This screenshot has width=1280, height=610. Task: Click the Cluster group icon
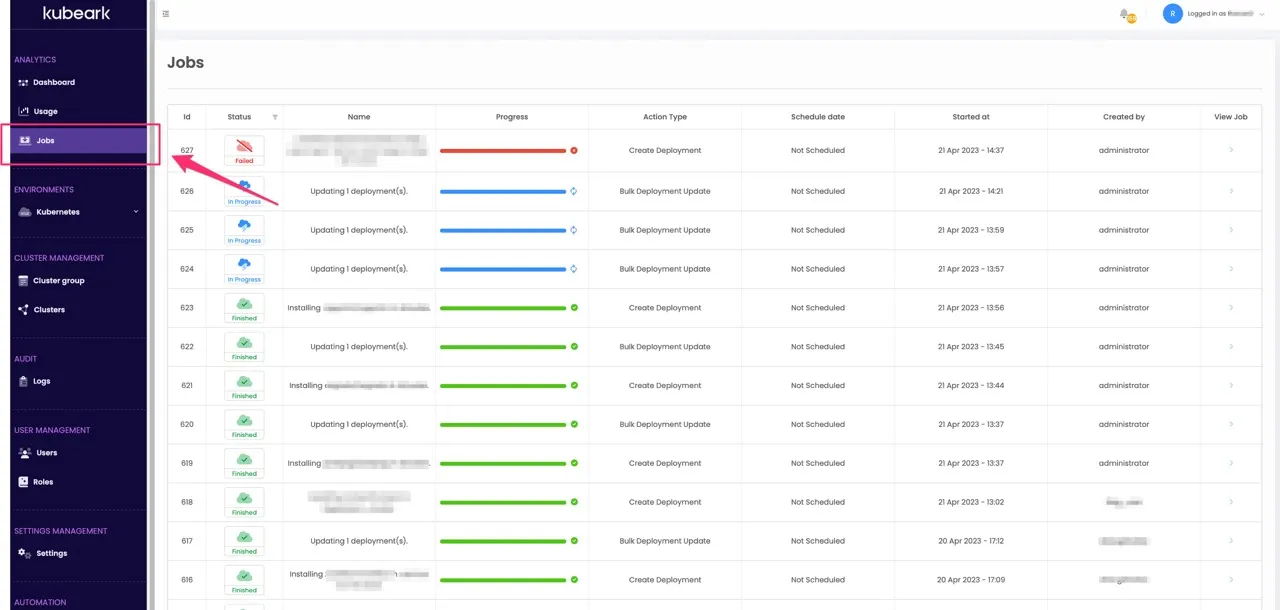point(24,281)
